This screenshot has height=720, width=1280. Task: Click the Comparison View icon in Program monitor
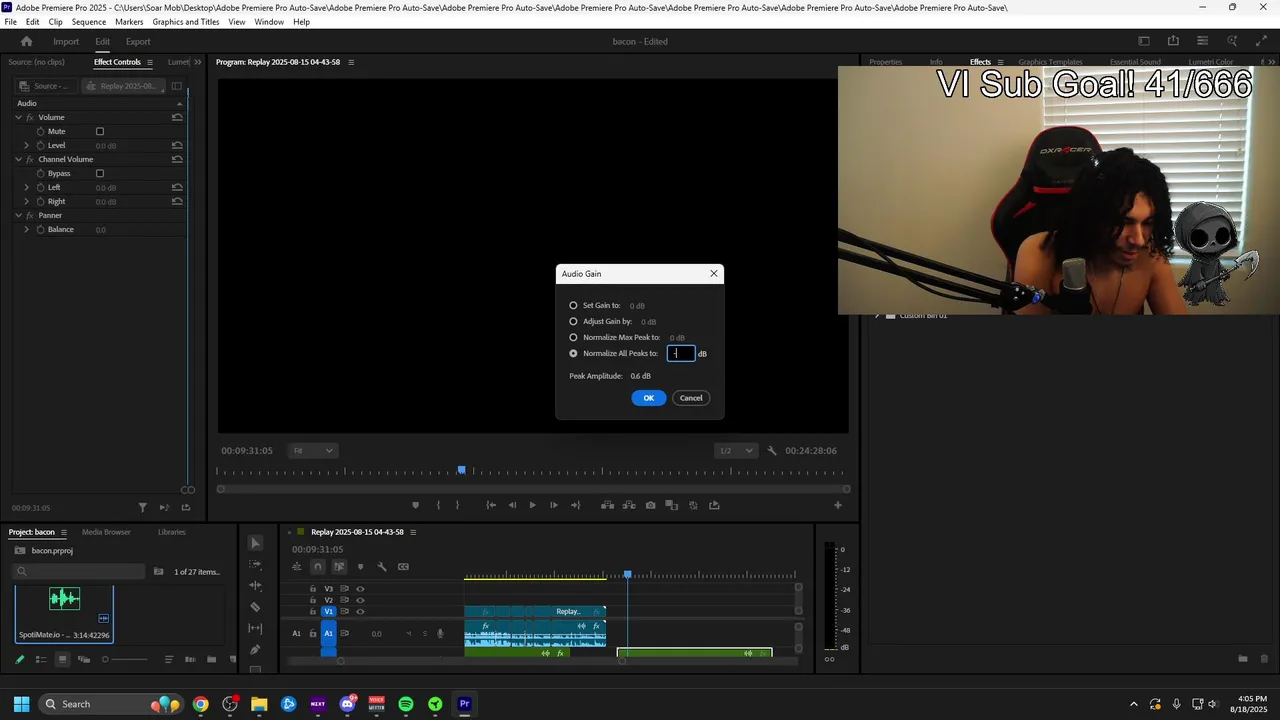672,505
